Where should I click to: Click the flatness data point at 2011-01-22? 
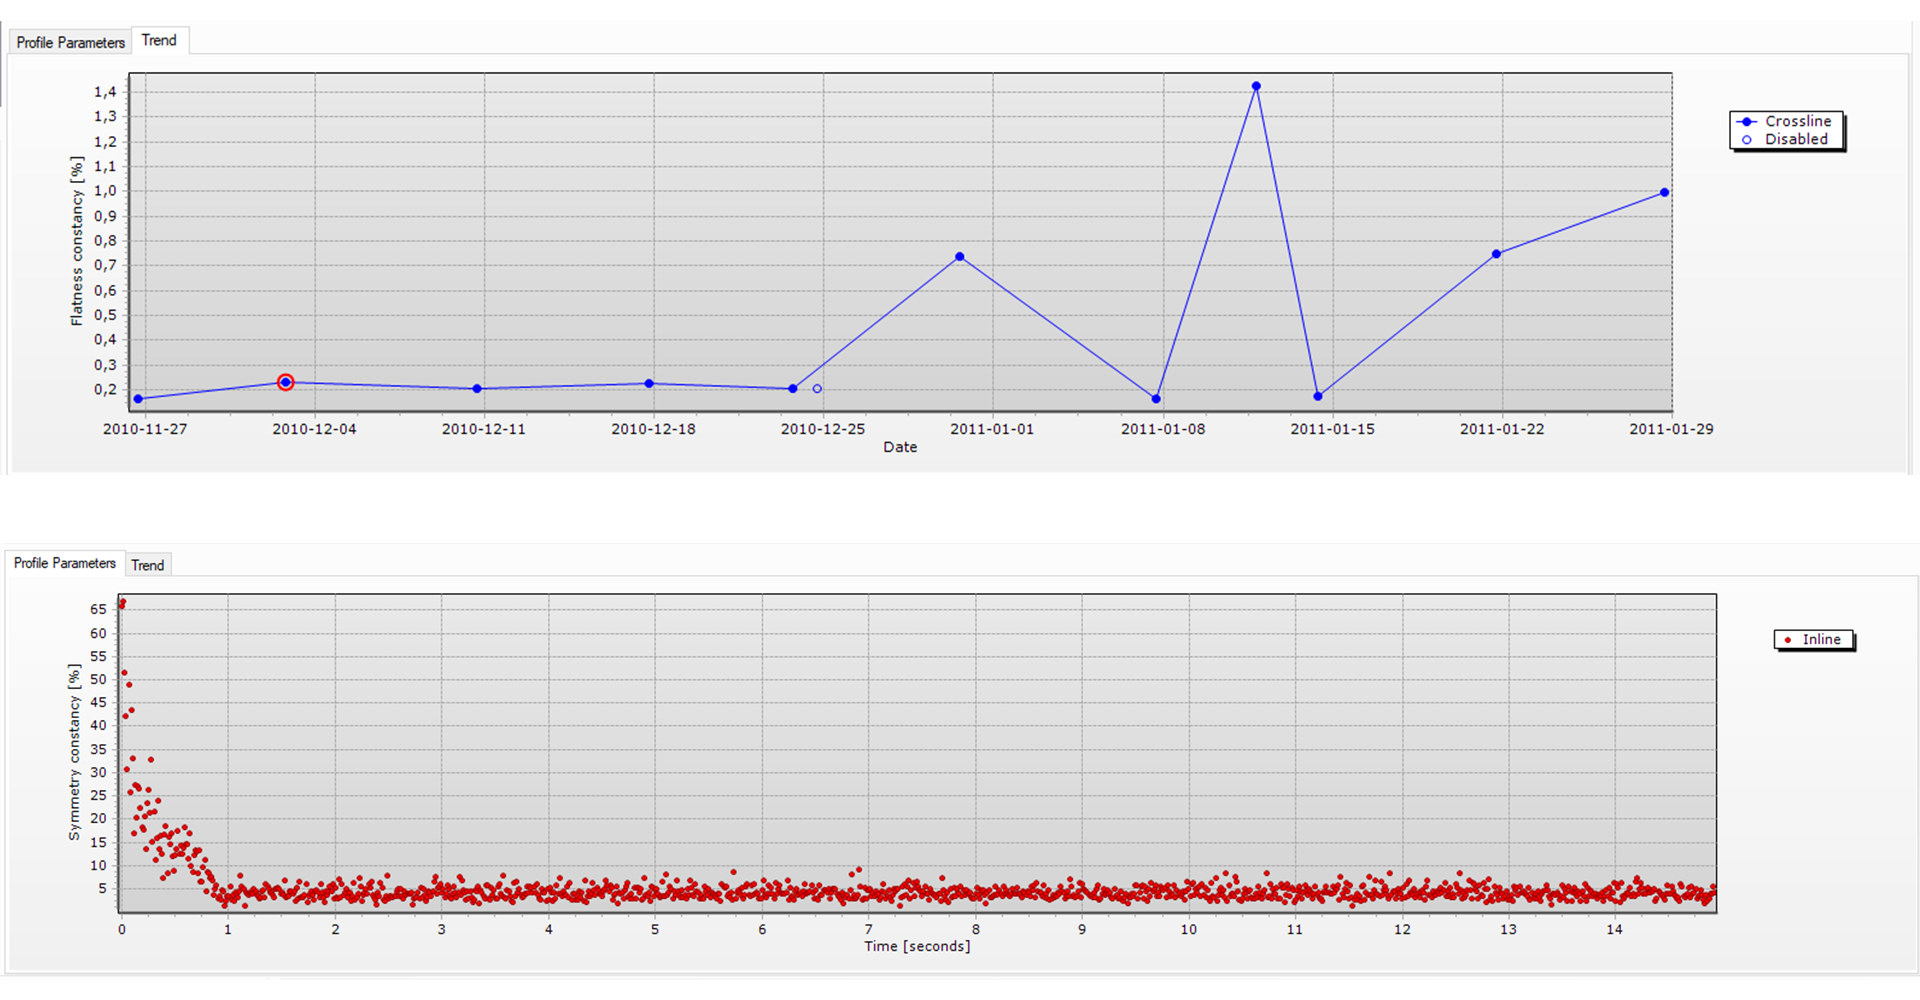[x=1496, y=254]
